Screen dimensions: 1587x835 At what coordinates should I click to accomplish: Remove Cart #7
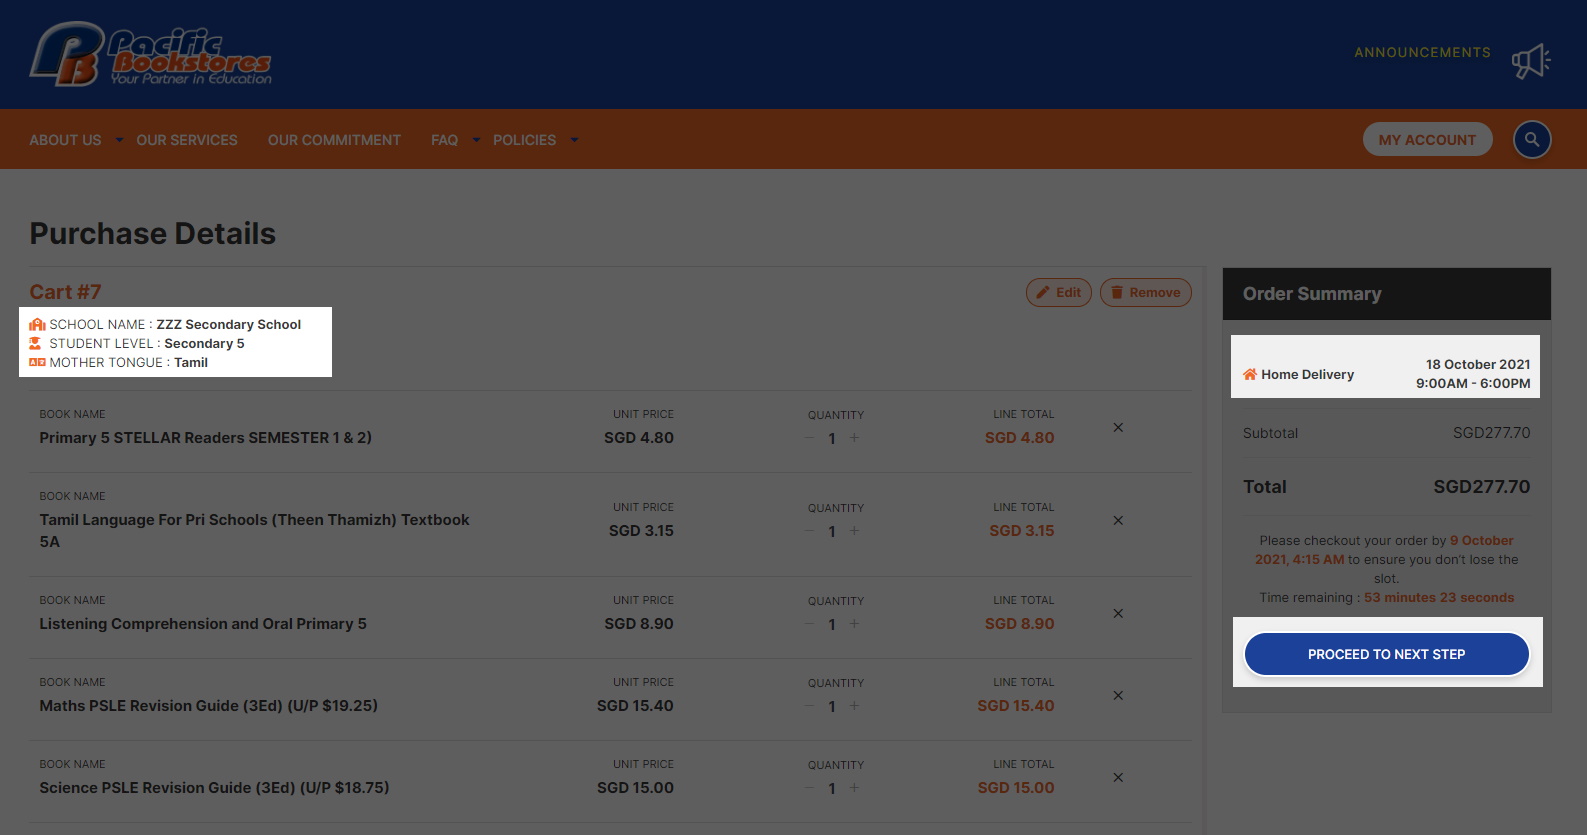1145,292
